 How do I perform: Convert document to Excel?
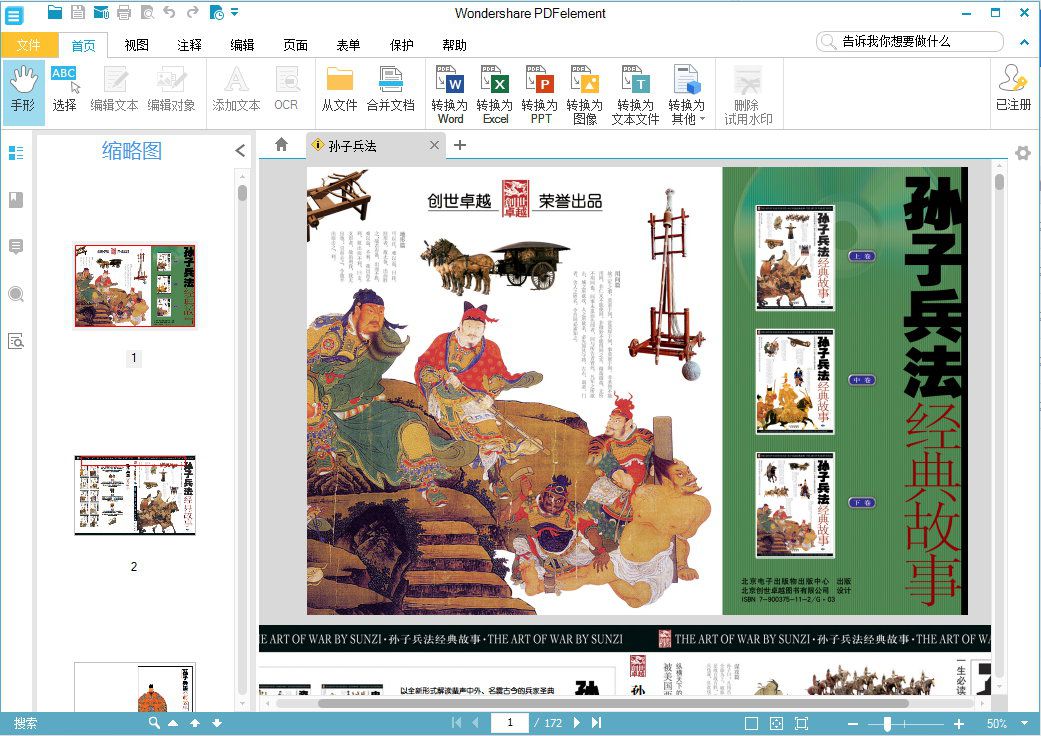click(x=495, y=94)
